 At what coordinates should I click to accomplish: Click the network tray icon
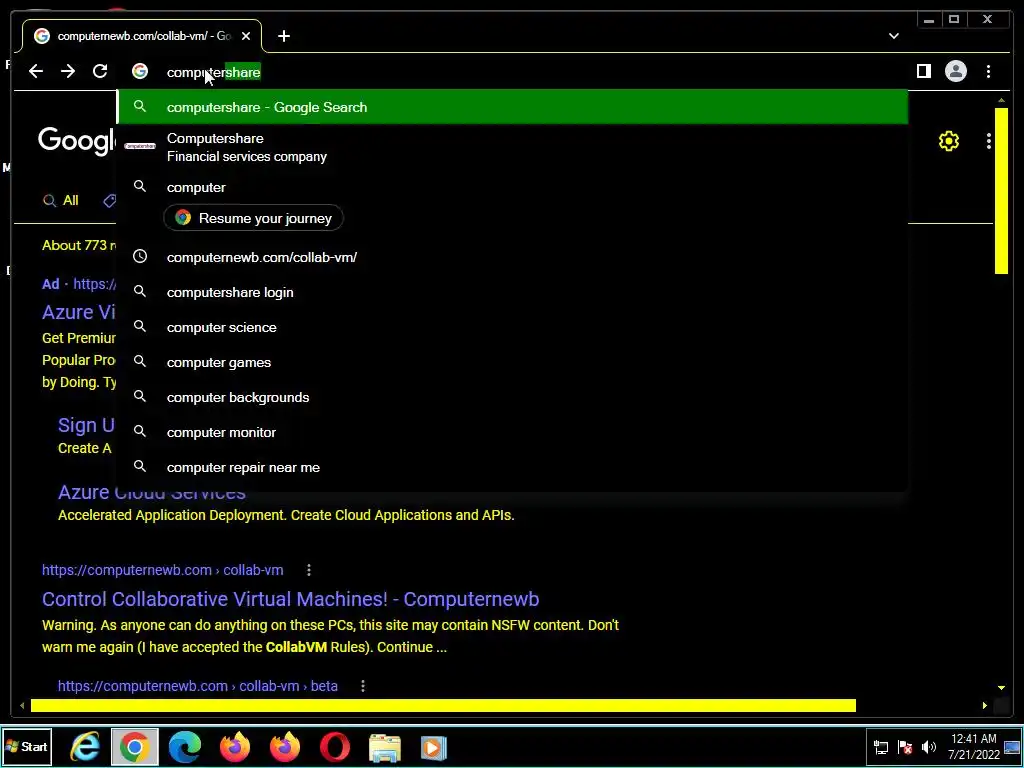click(x=881, y=747)
